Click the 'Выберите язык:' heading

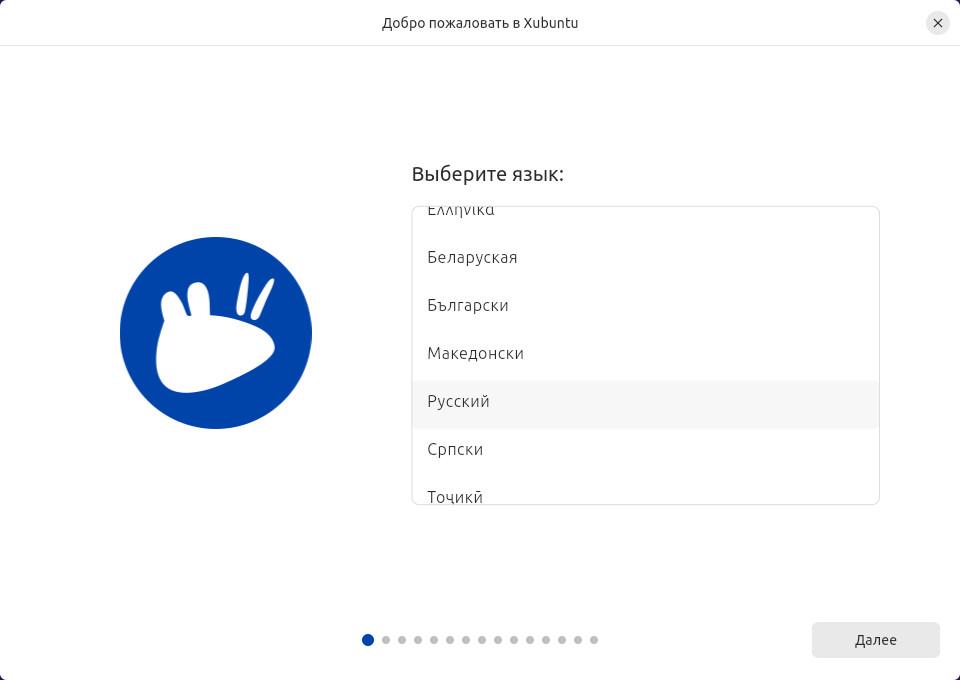(487, 174)
